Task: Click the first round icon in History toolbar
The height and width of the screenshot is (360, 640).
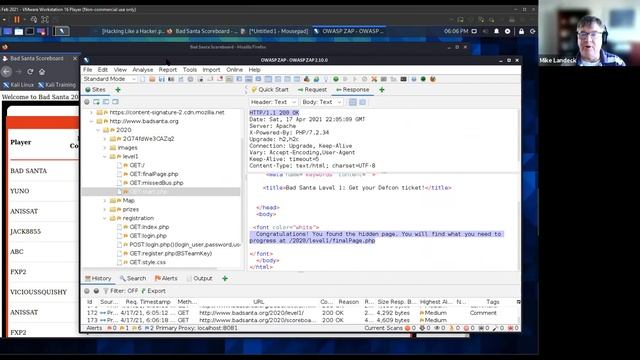Action: [87, 291]
